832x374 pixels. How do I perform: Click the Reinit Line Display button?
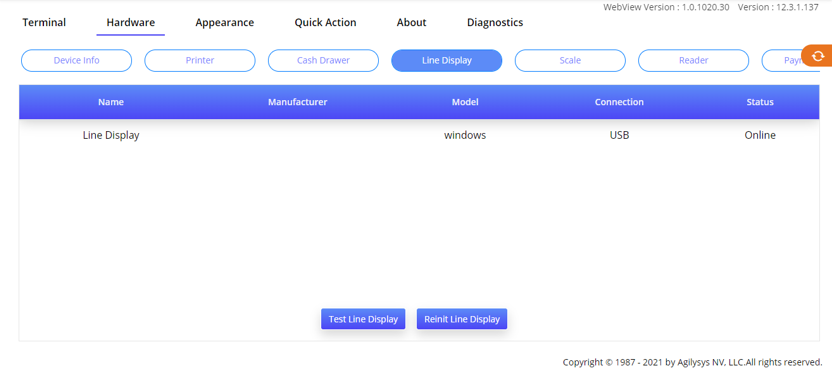pos(462,319)
